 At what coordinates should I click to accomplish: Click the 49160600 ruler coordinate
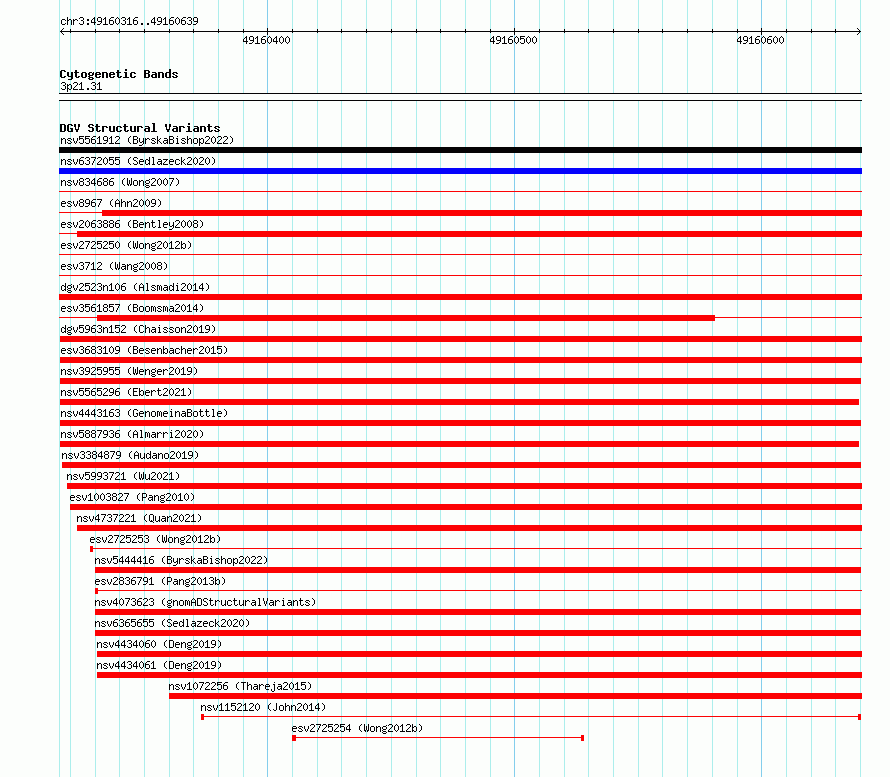tap(760, 40)
